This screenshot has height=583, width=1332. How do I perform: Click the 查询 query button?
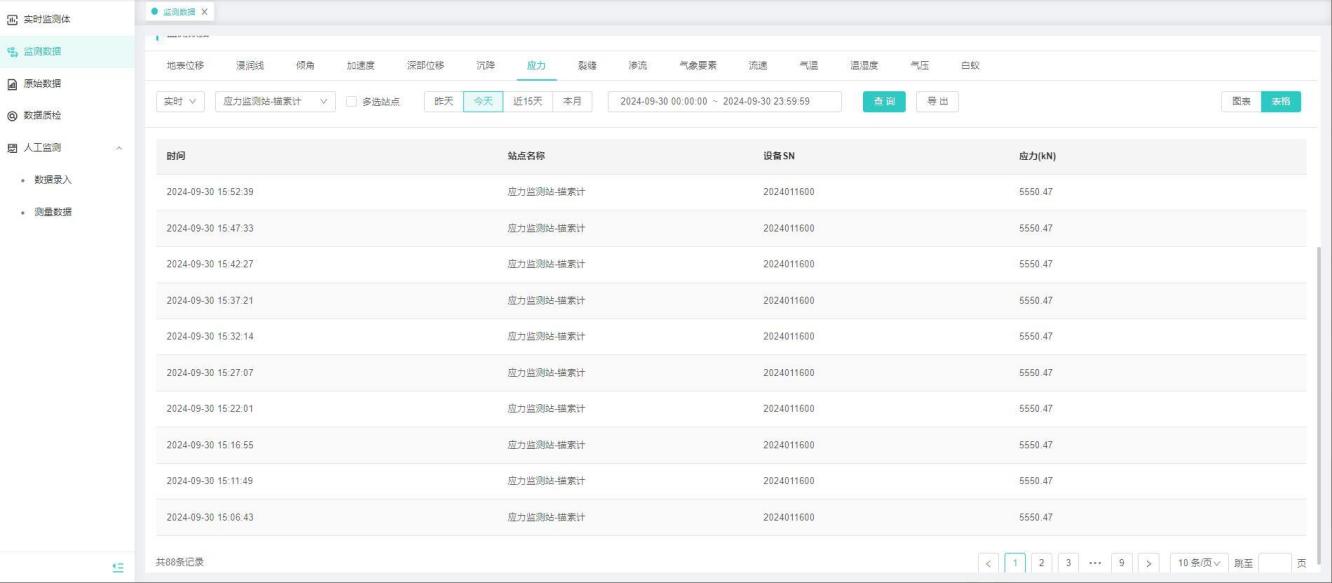[884, 102]
